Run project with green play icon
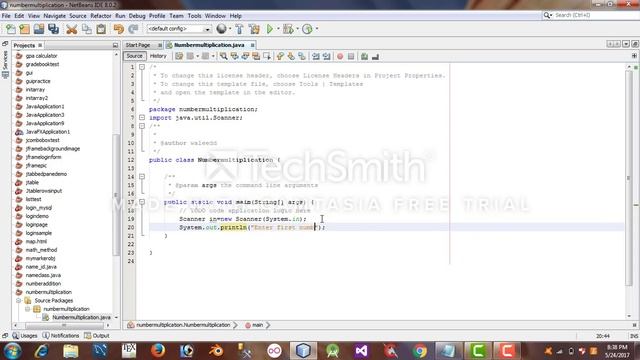This screenshot has width=640, height=360. click(x=270, y=29)
